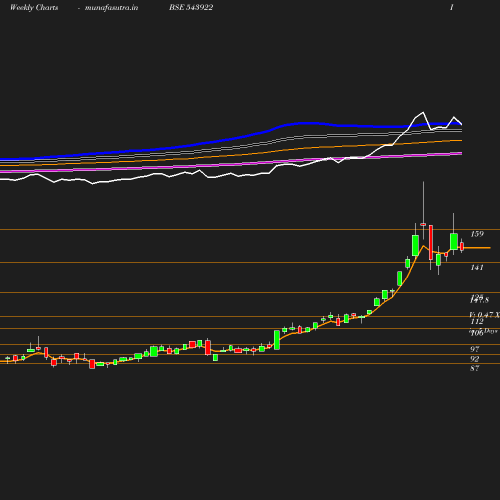Click the 'Weekly Charts' title text
Screen dimensions: 500x500
point(34,8)
